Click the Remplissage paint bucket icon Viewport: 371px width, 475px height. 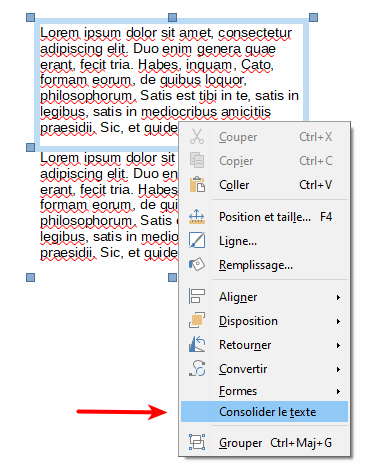pyautogui.click(x=197, y=265)
